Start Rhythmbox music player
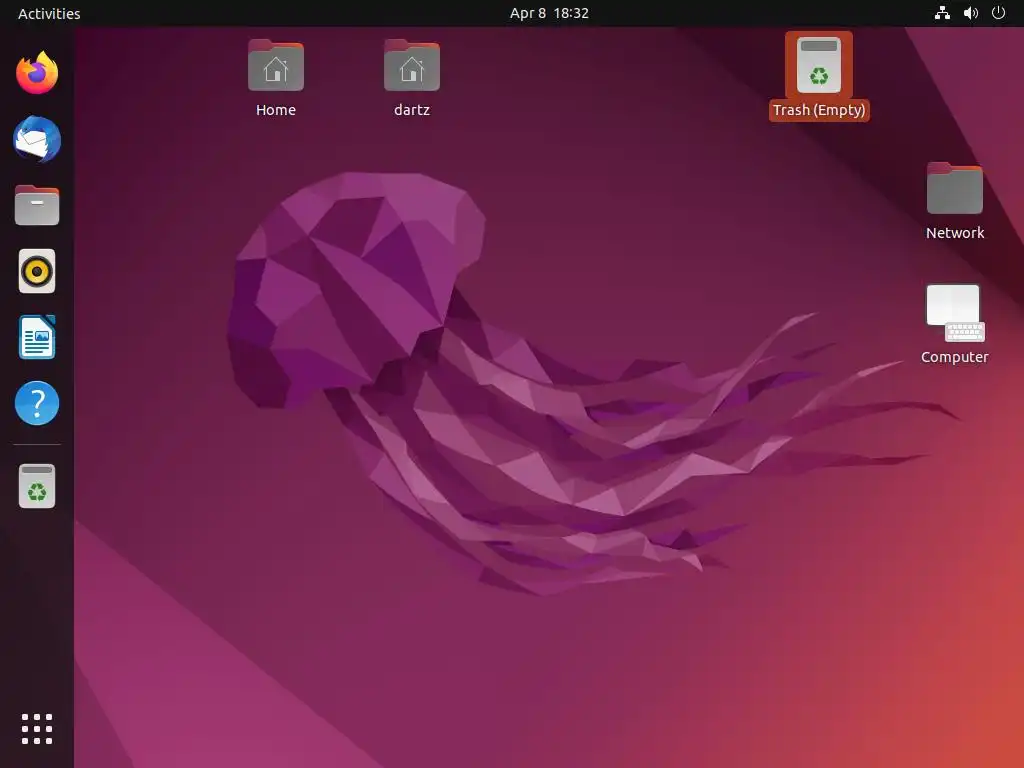 coord(37,271)
